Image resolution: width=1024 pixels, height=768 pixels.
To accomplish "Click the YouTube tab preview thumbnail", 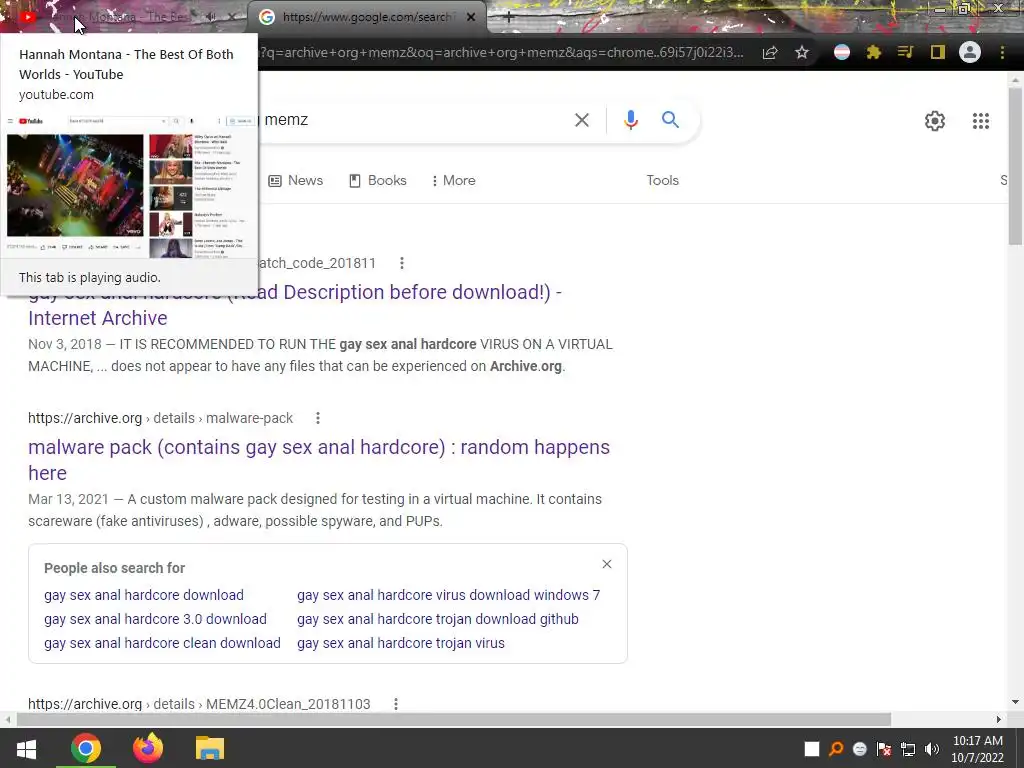I will [x=129, y=185].
